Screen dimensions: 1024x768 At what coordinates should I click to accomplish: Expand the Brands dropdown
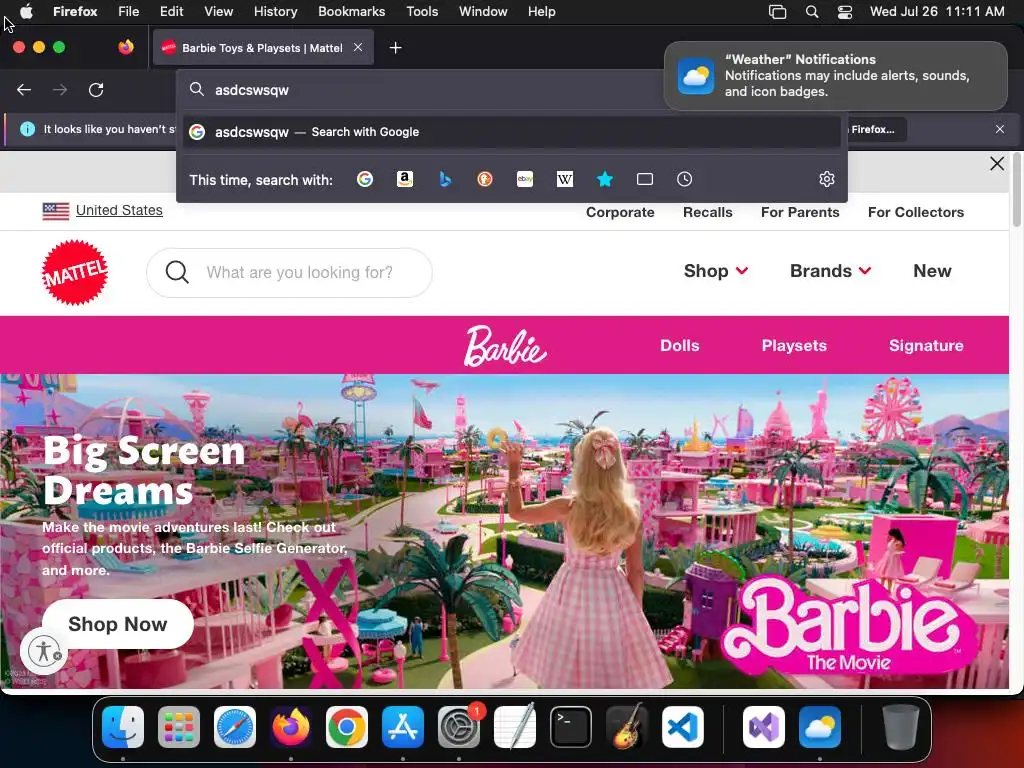click(x=831, y=271)
